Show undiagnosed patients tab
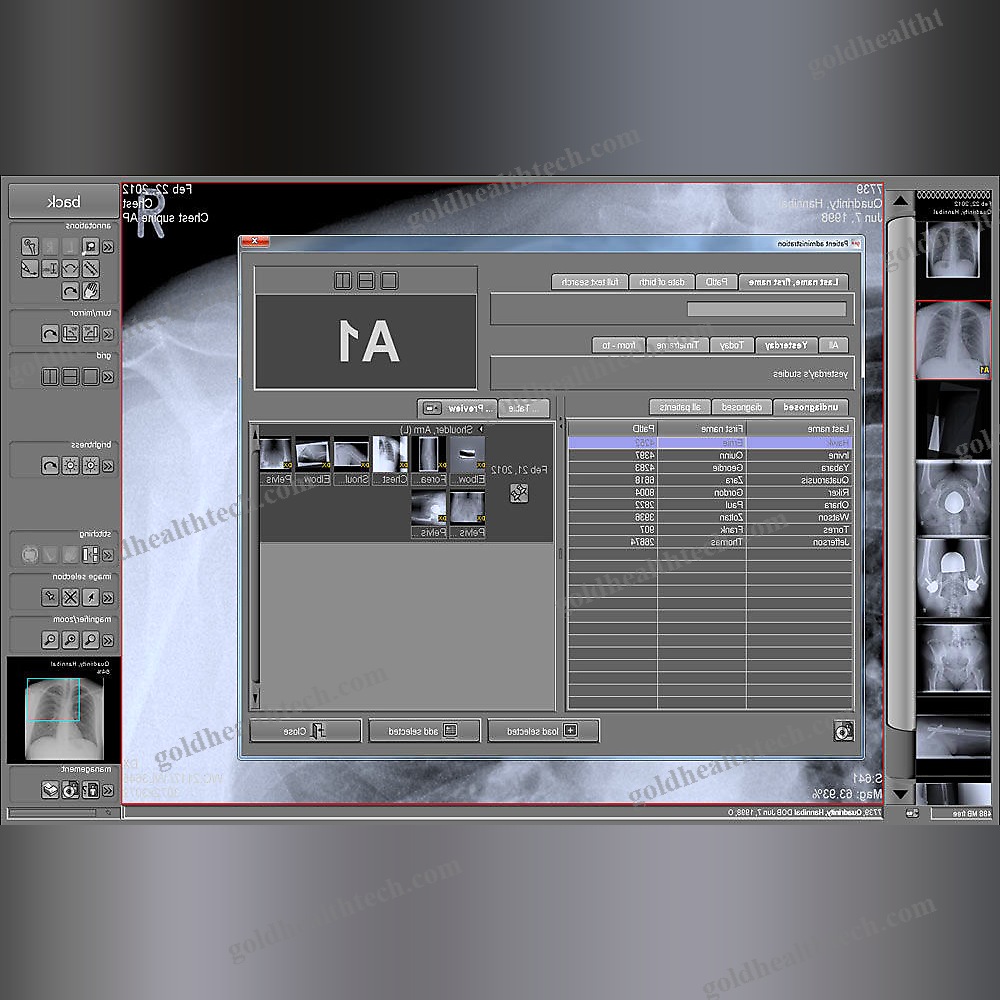1000x1000 pixels. (x=811, y=407)
